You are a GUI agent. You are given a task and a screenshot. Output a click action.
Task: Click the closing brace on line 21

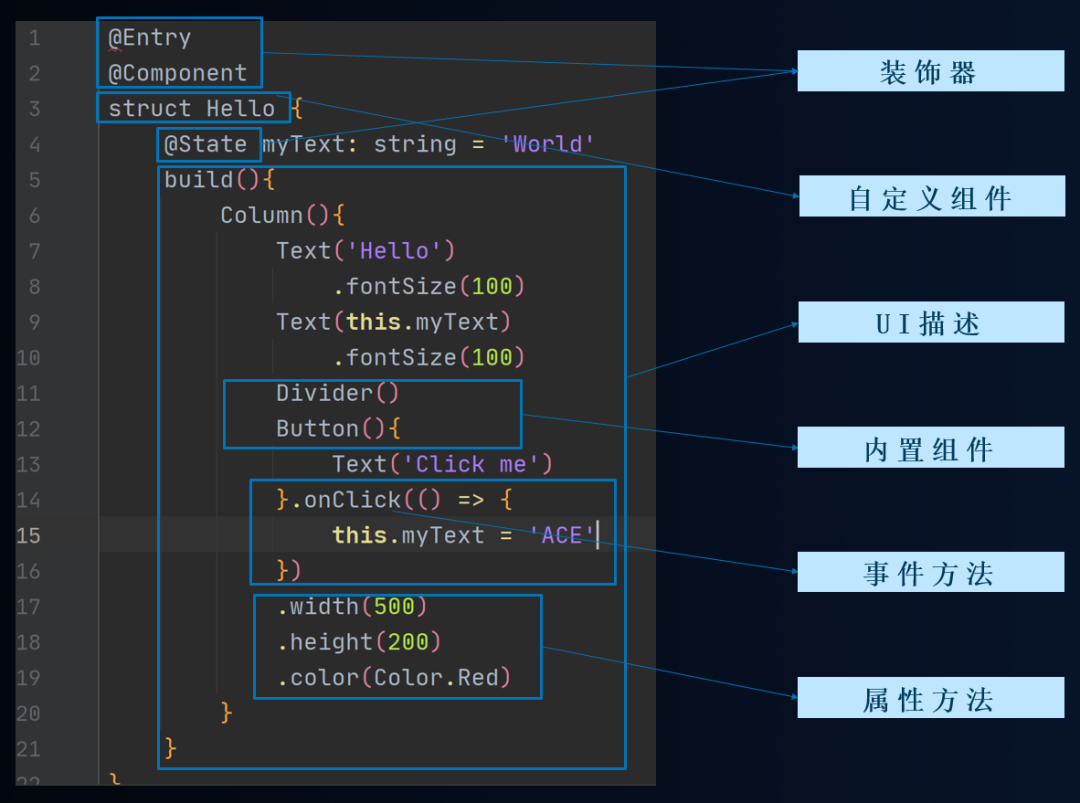[171, 749]
